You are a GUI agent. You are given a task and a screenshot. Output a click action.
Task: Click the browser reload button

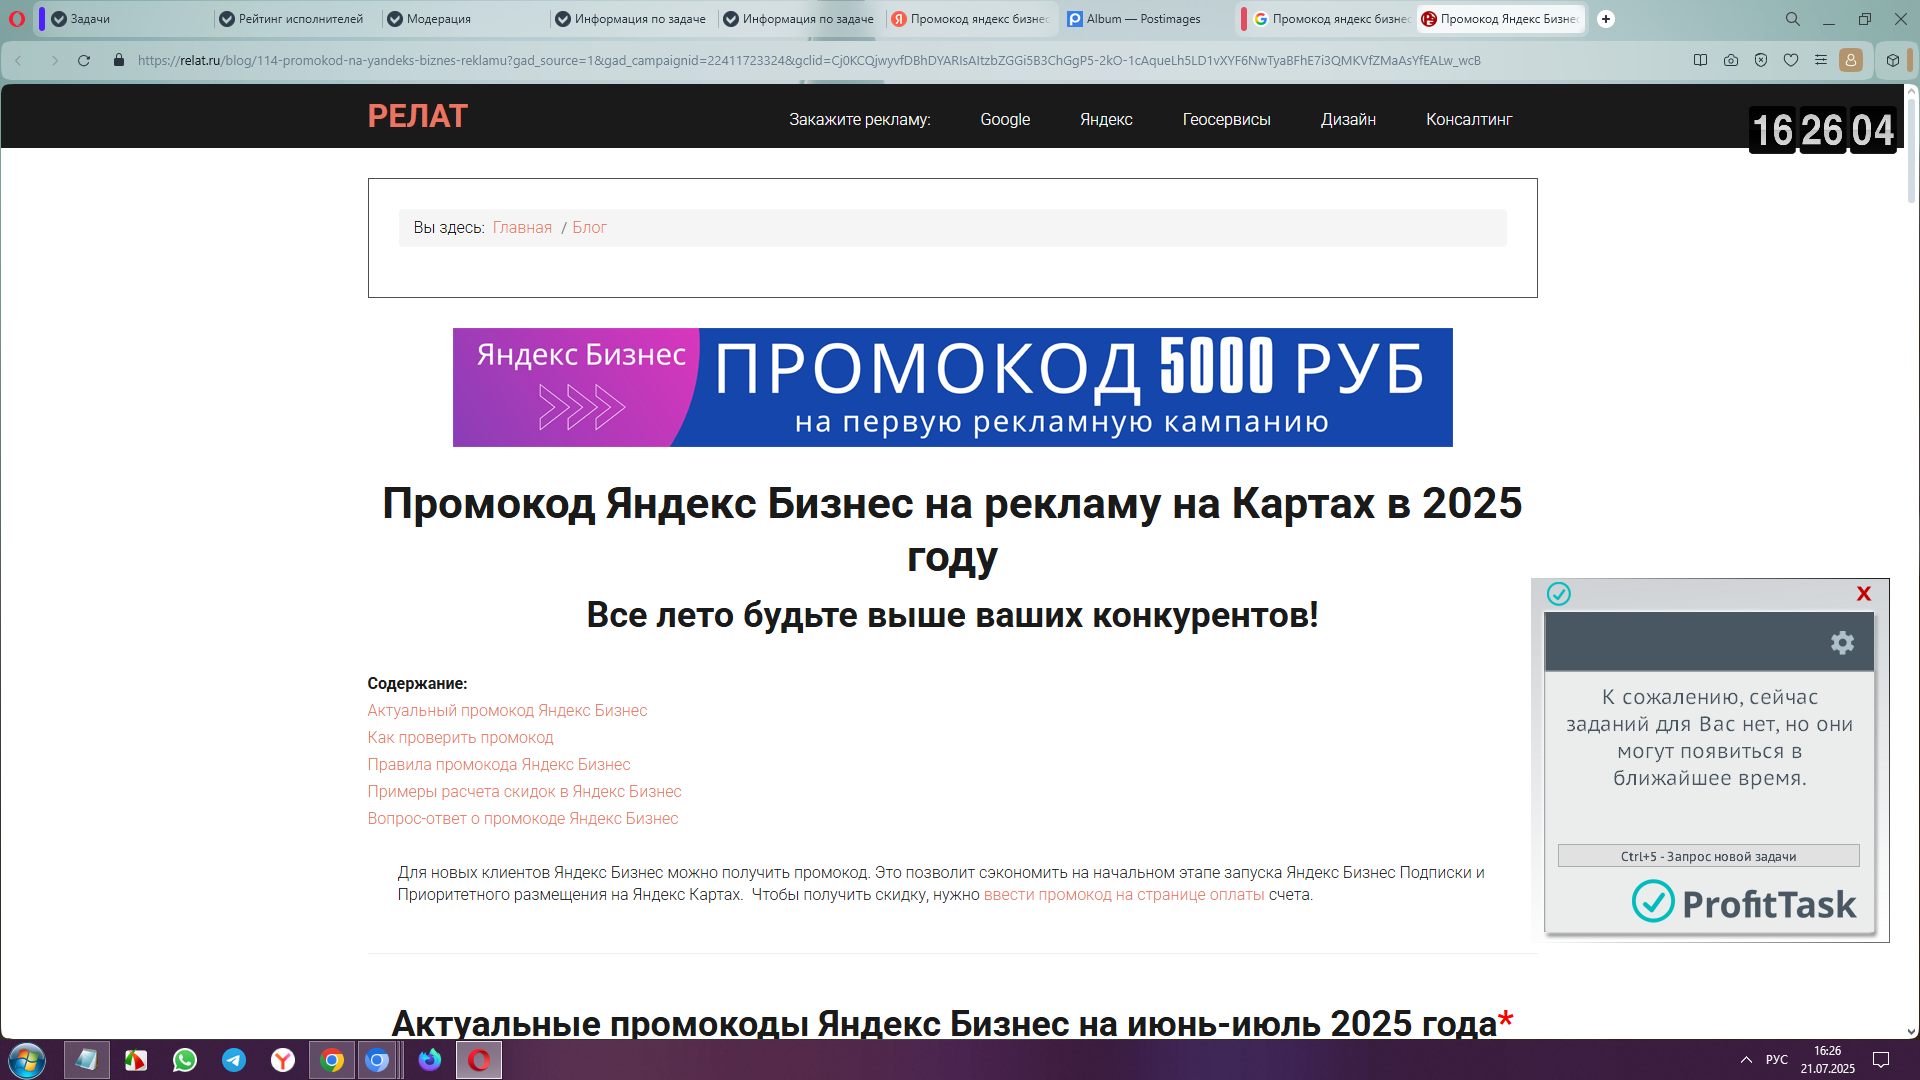click(x=84, y=61)
